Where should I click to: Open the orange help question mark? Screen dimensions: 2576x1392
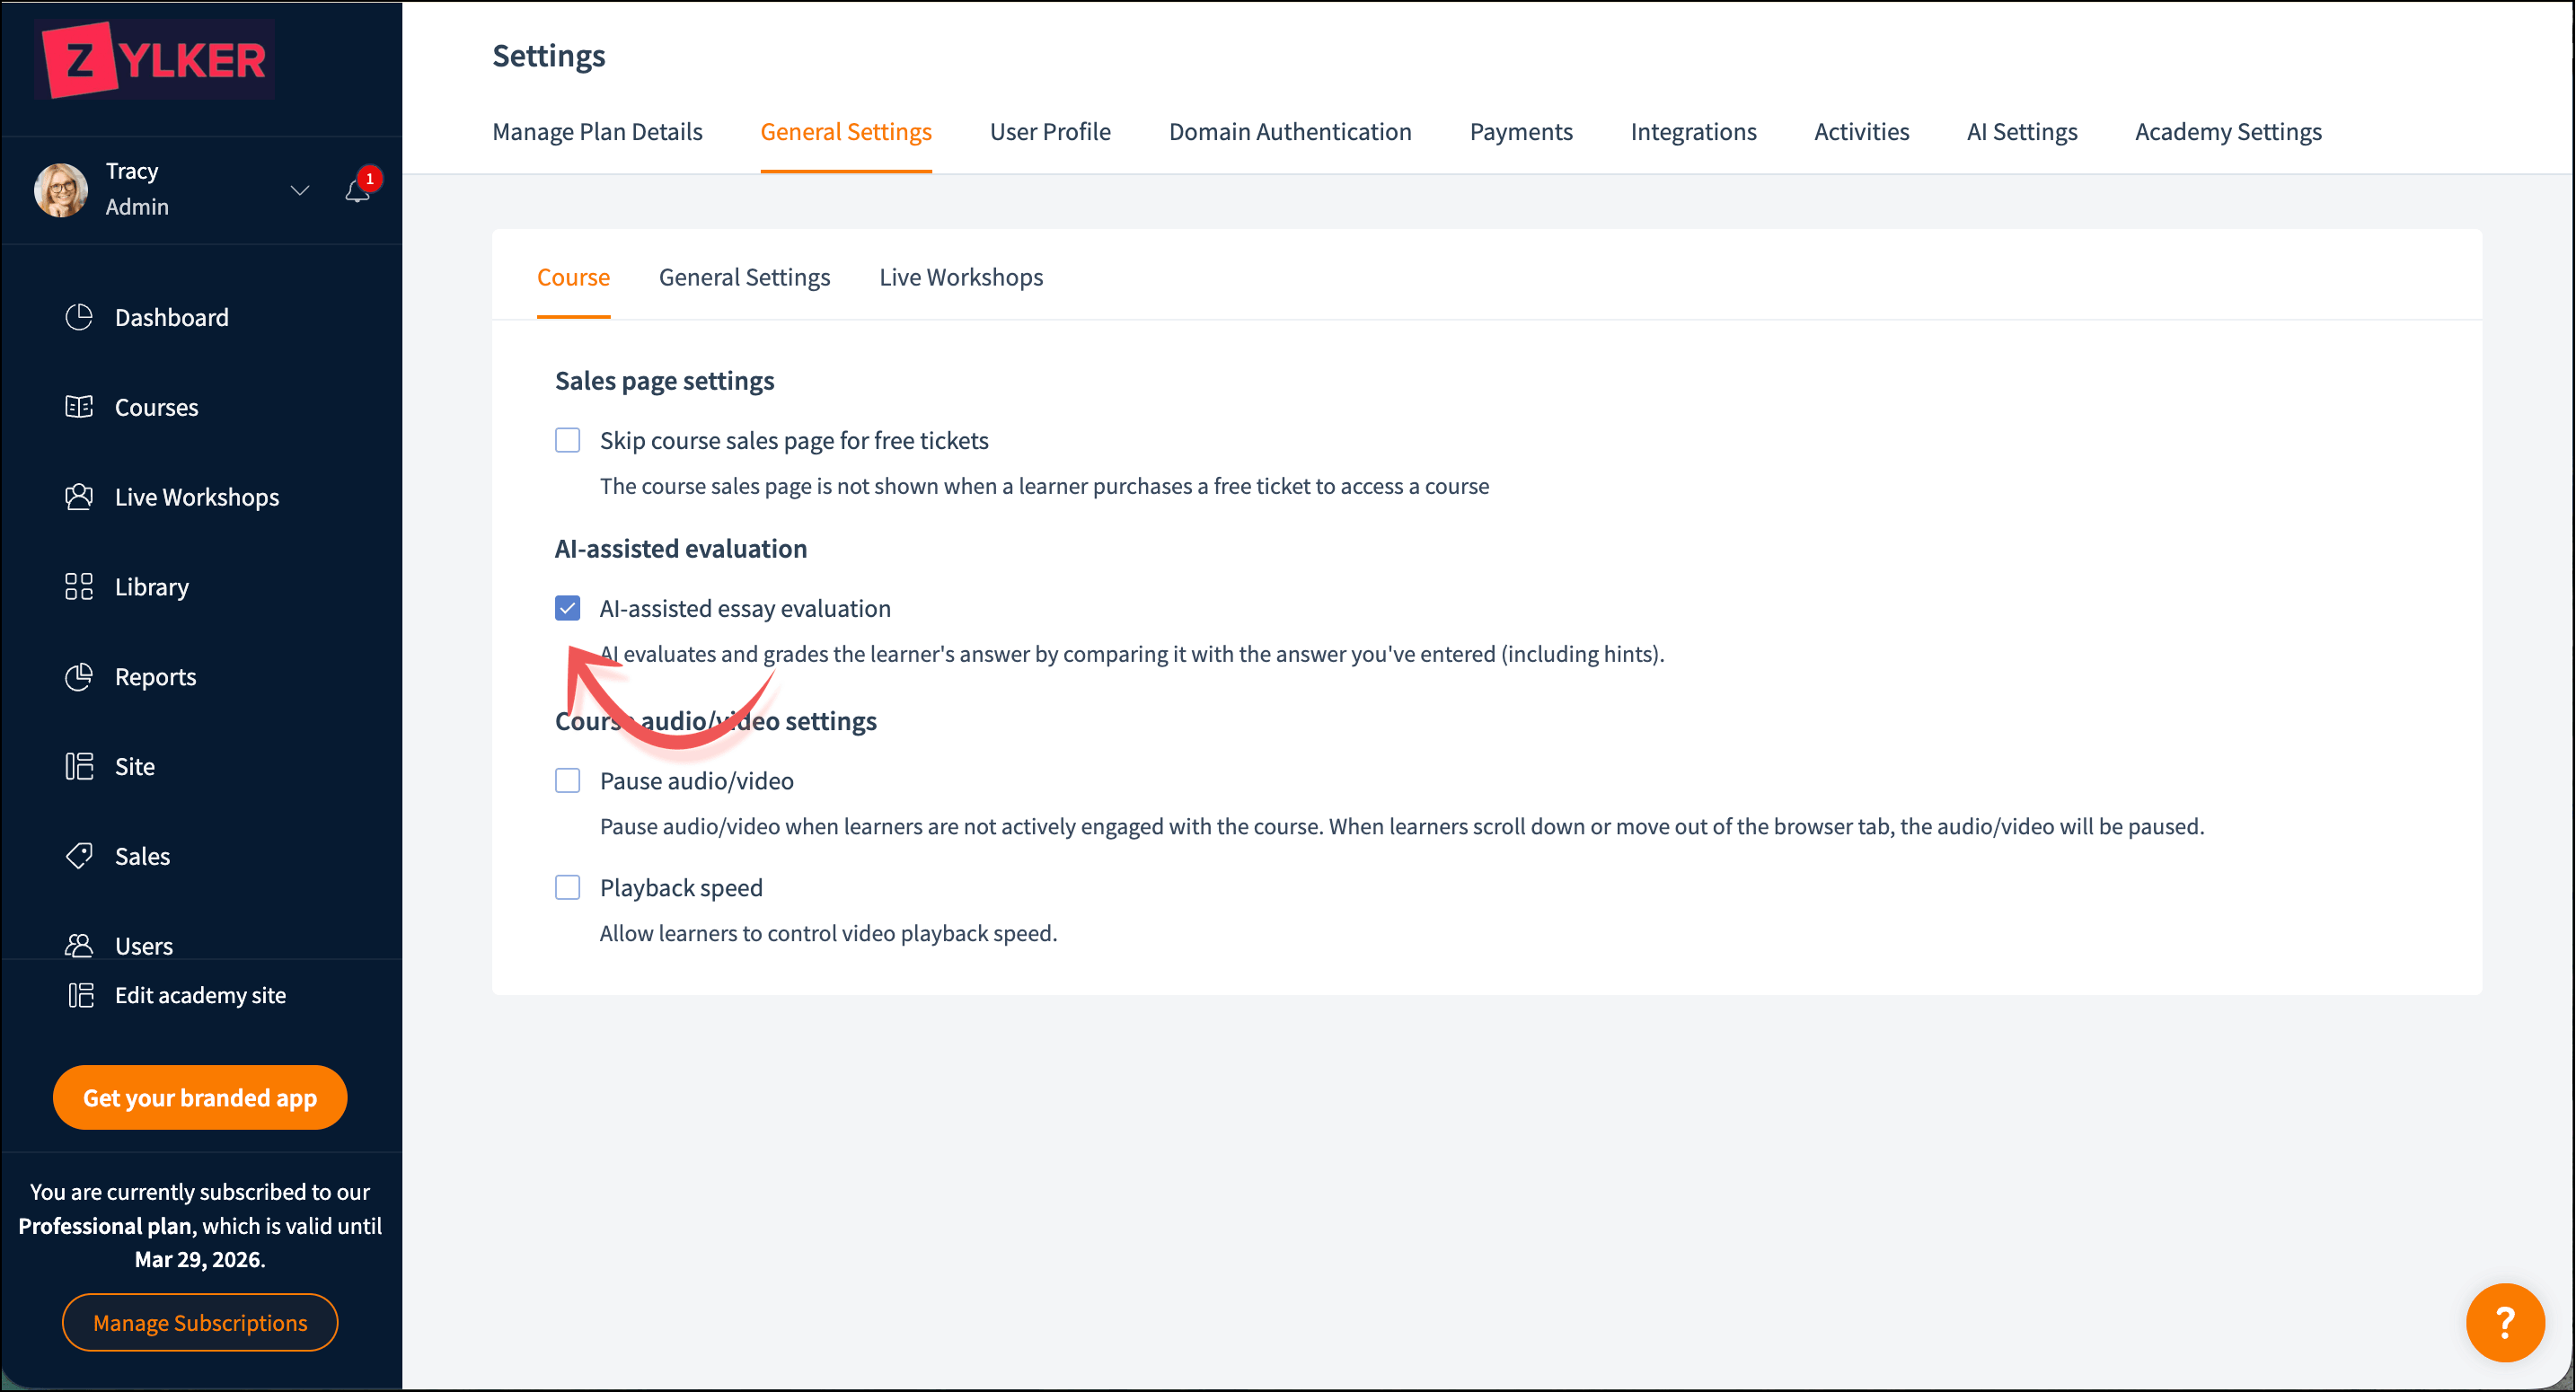2505,1322
